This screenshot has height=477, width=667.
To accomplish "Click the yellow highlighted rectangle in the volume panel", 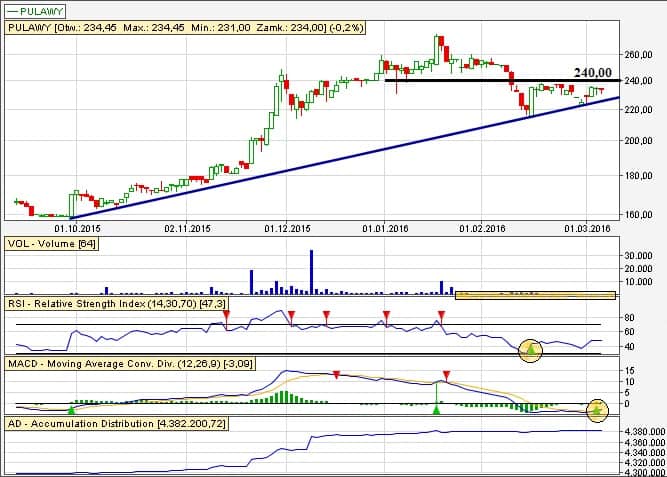I will [534, 295].
